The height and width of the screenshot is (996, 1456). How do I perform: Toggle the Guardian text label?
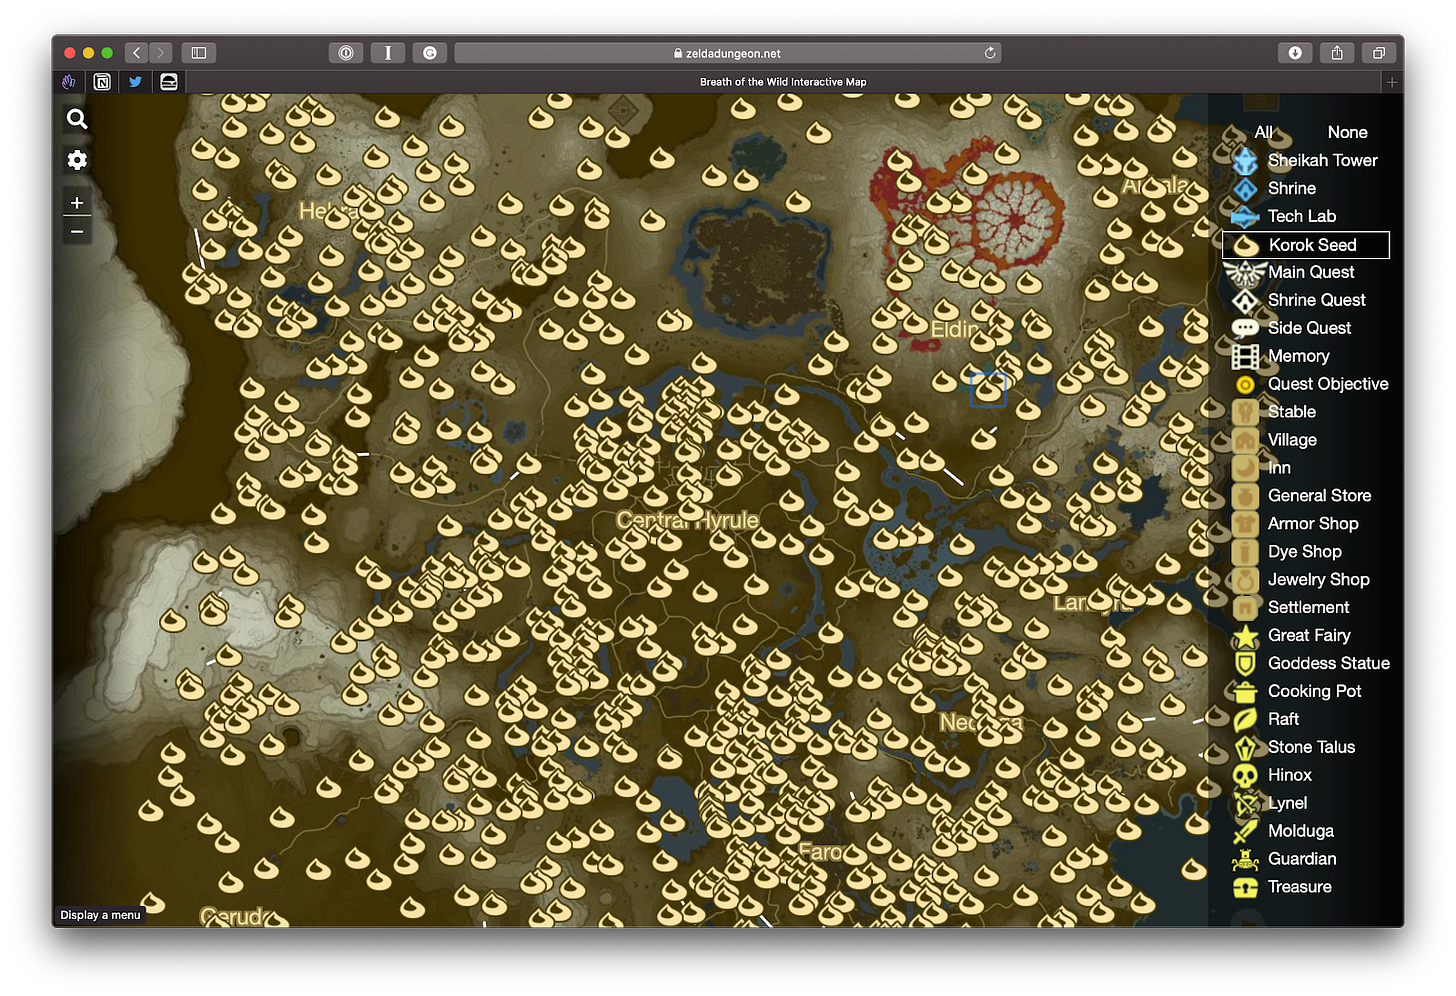tap(1301, 859)
